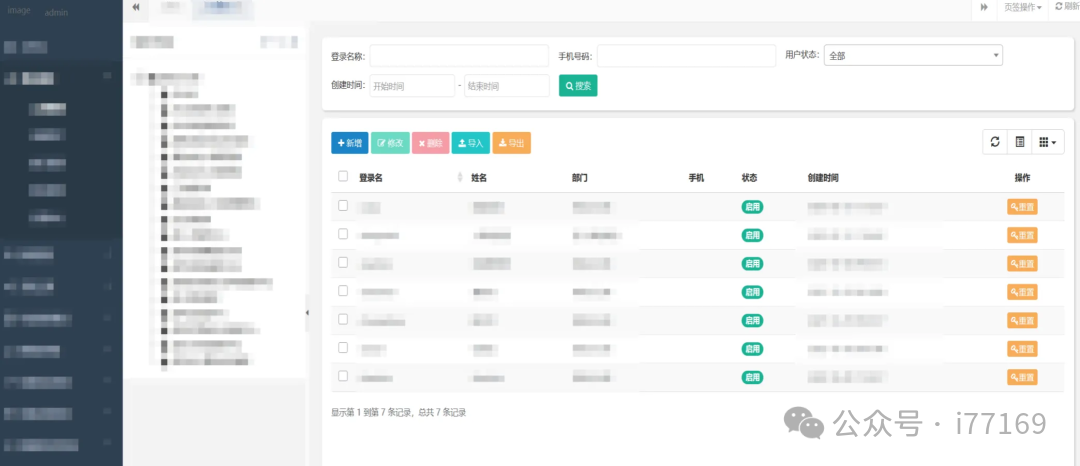The width and height of the screenshot is (1080, 466).
Task: Click the 新增 (add user) button
Action: (x=349, y=143)
